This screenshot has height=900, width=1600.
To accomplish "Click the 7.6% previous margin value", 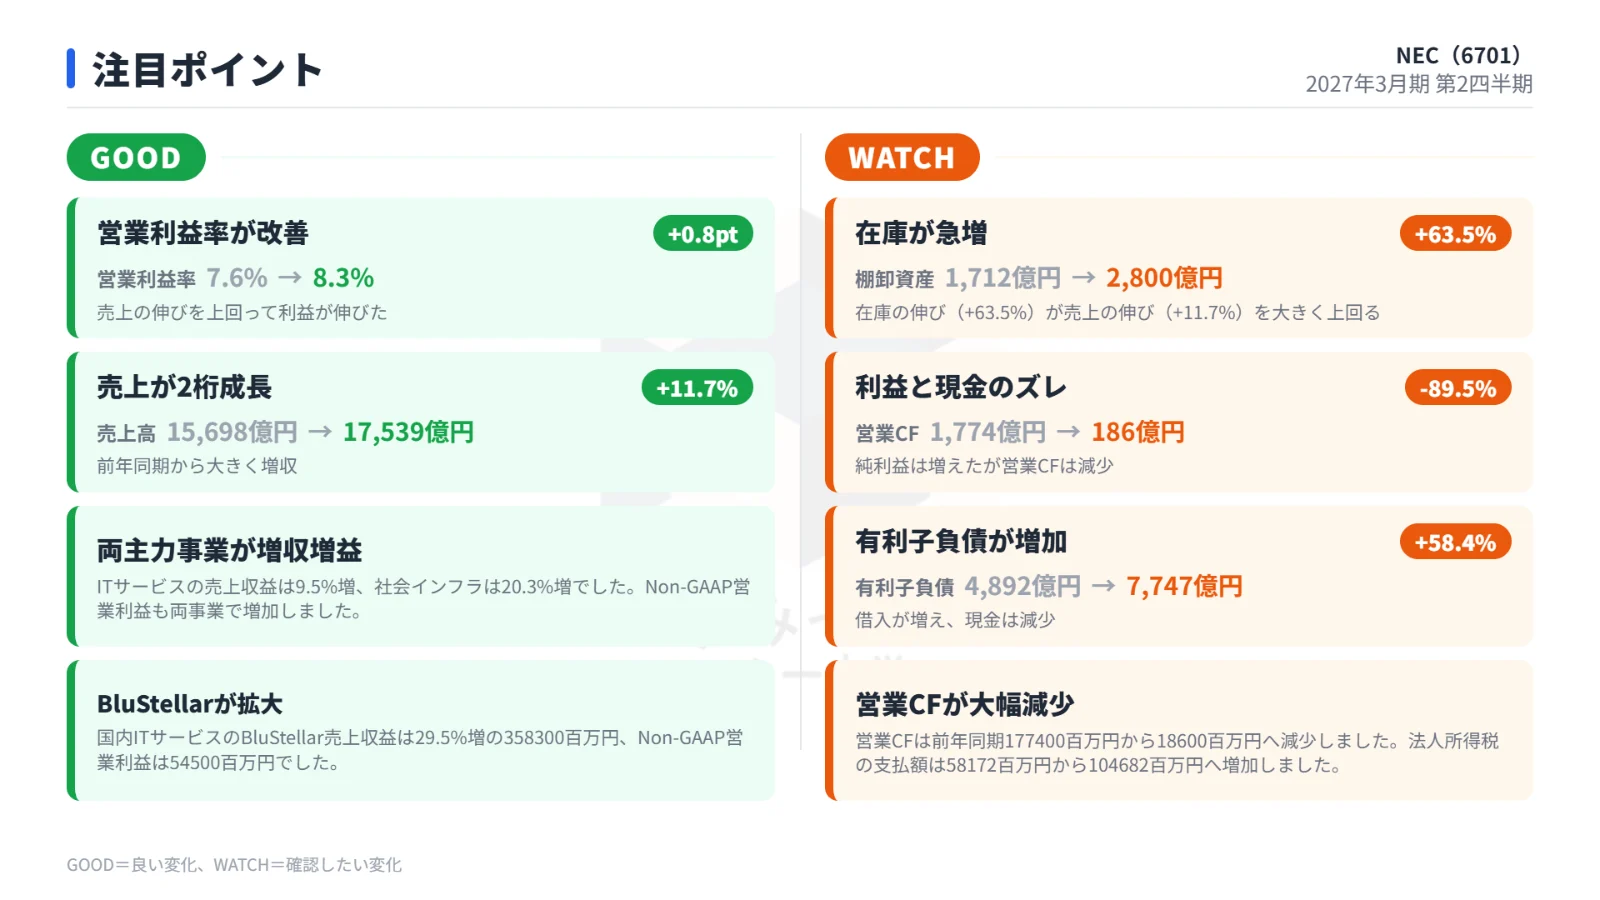I will (x=237, y=278).
